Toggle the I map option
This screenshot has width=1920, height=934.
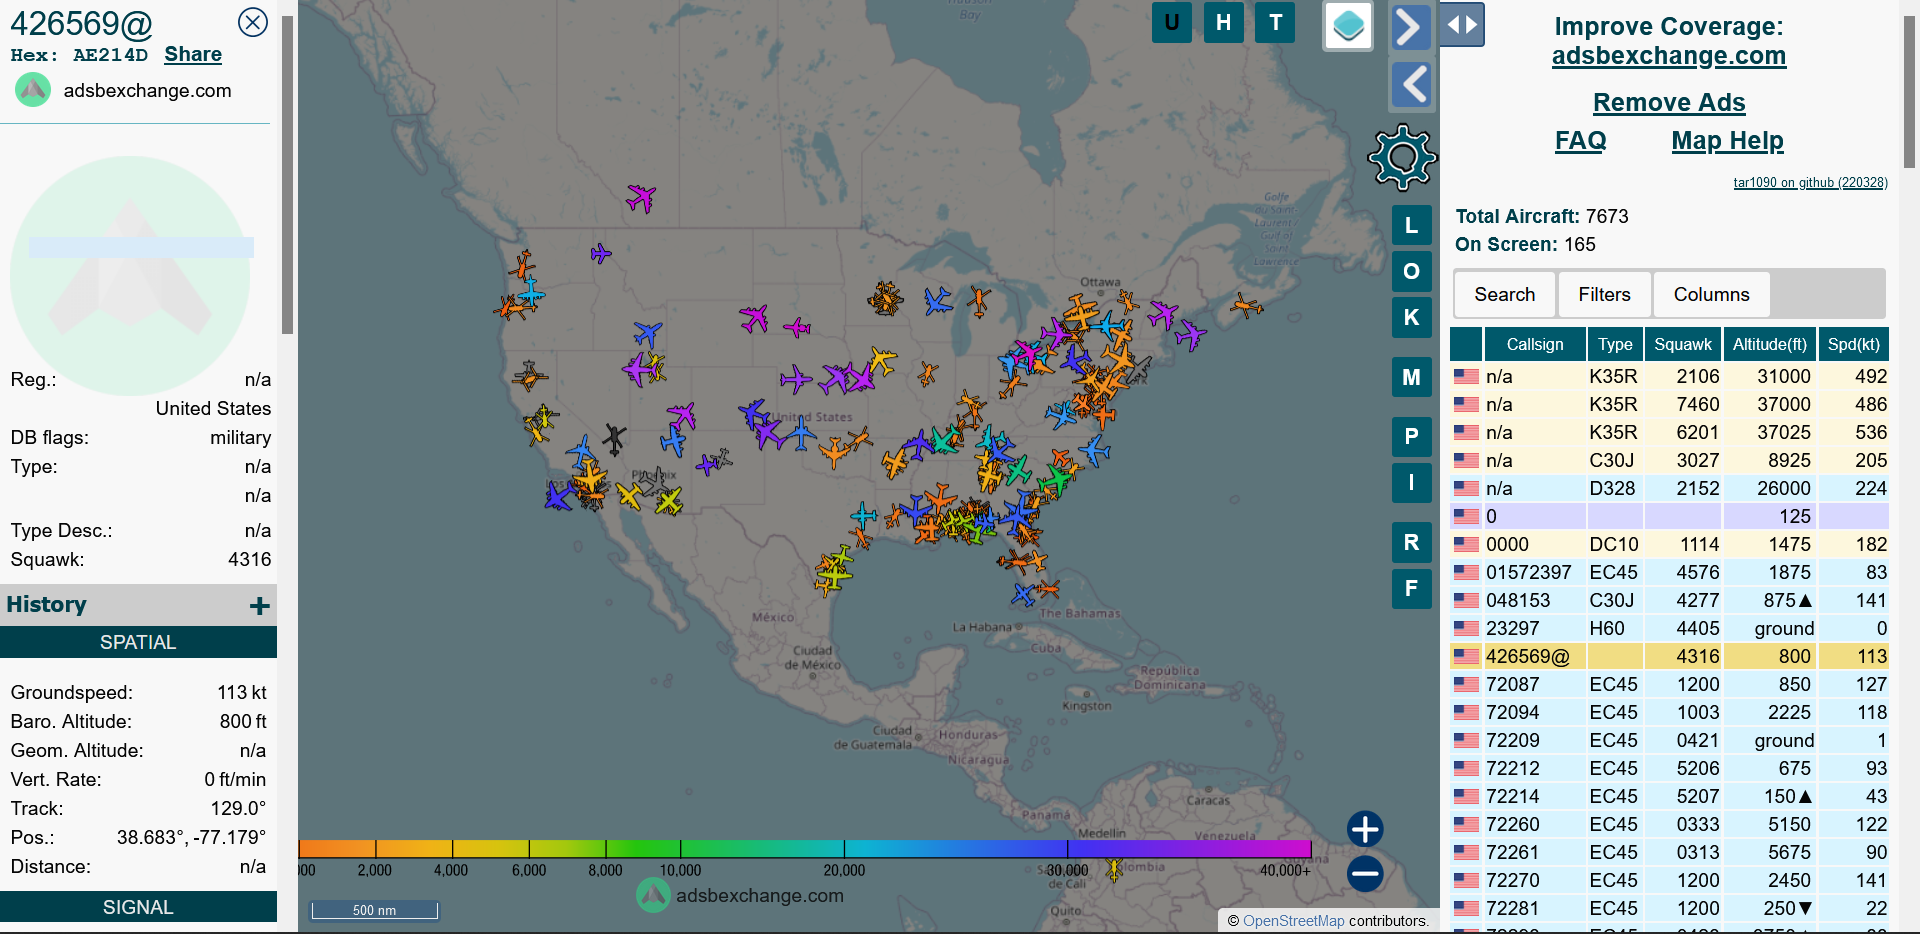pyautogui.click(x=1411, y=482)
